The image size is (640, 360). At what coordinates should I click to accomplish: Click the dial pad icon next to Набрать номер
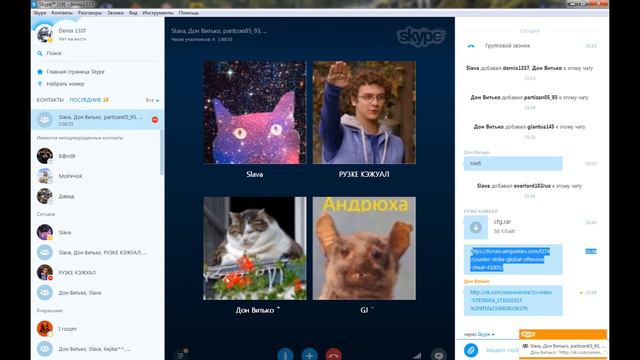[x=40, y=84]
